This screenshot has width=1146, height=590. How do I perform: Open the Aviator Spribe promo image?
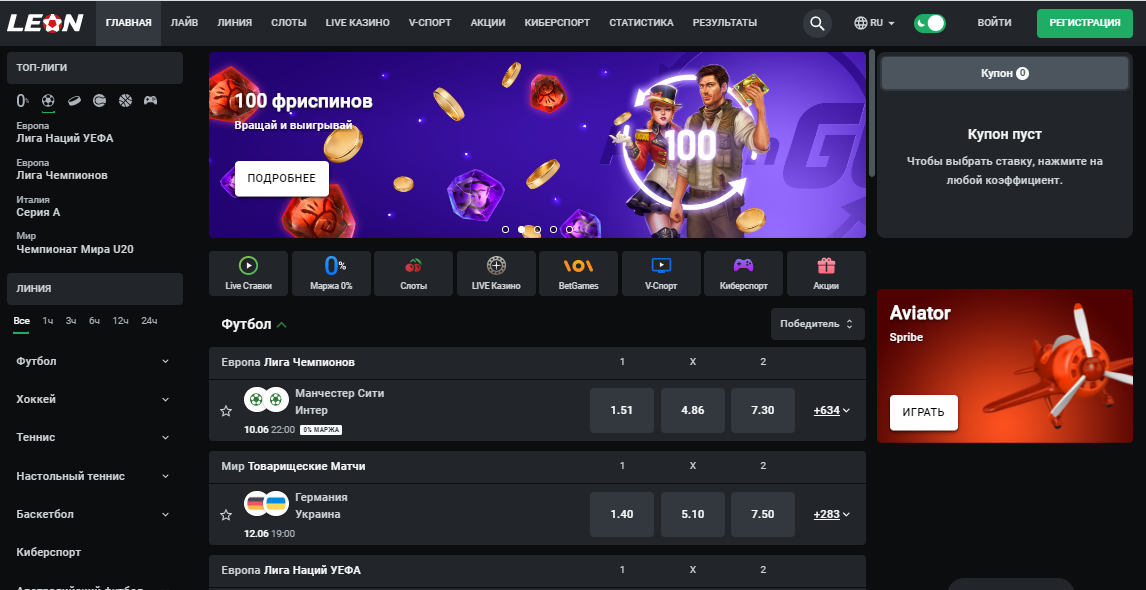click(1004, 366)
